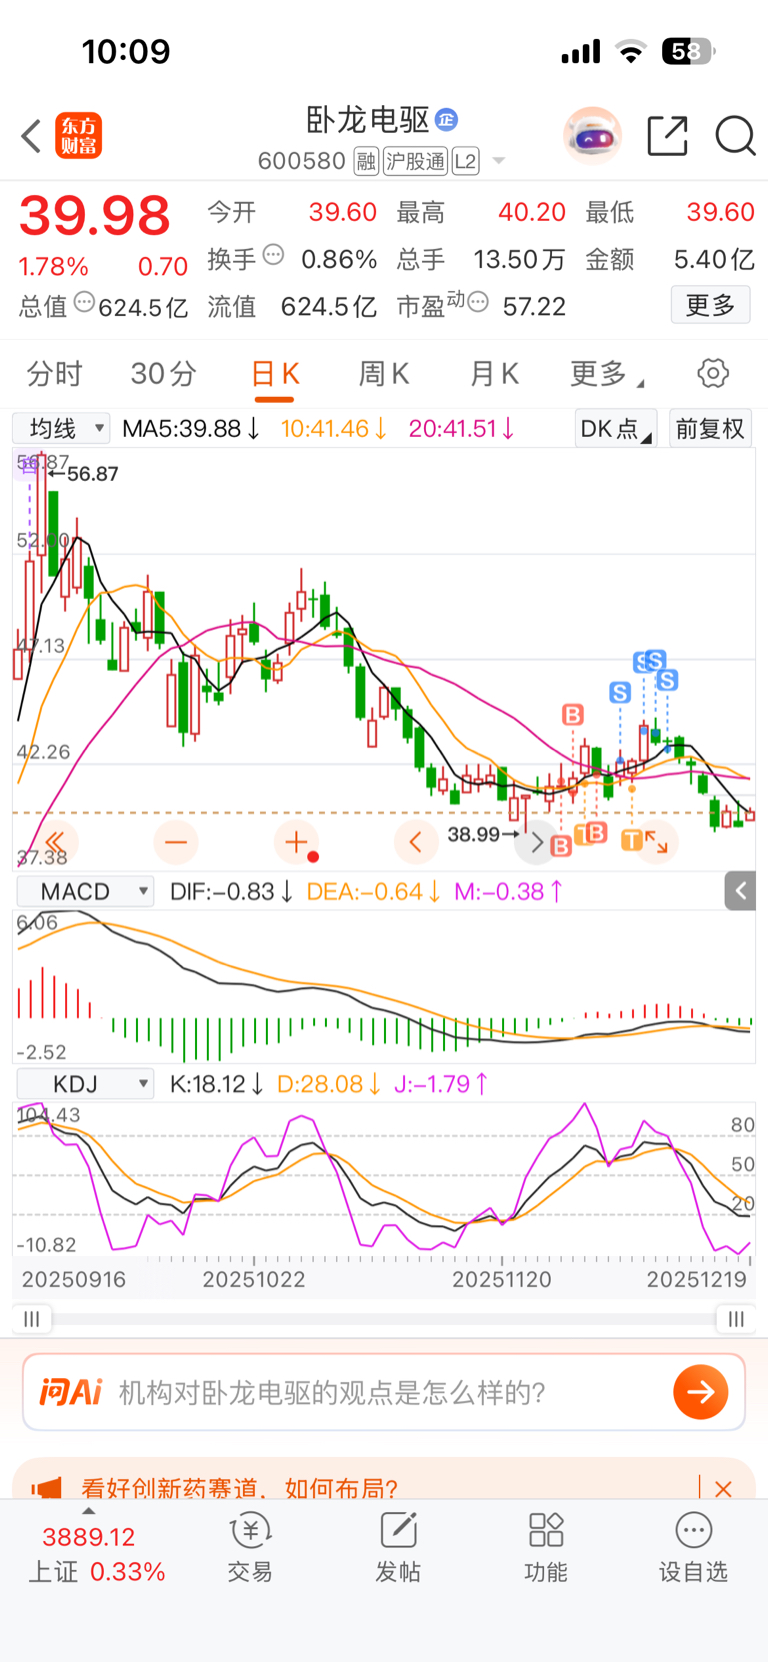This screenshot has width=768, height=1663.
Task: Tap the stock name 卧龙电驱
Action: [367, 120]
